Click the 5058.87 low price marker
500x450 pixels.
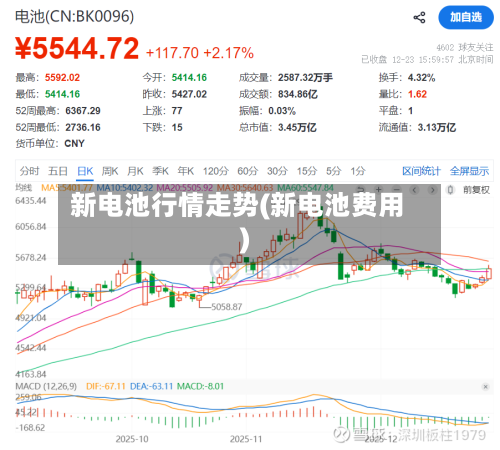(227, 307)
